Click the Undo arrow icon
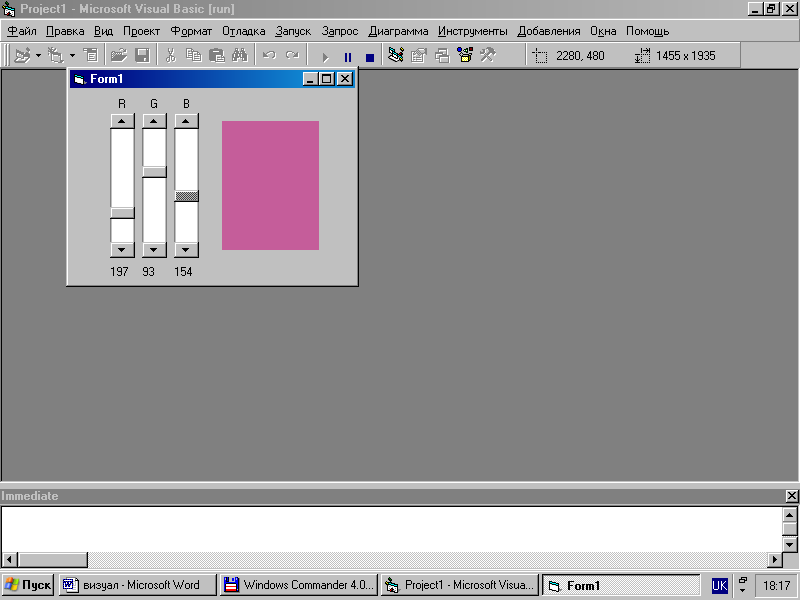800x600 pixels. point(269,55)
